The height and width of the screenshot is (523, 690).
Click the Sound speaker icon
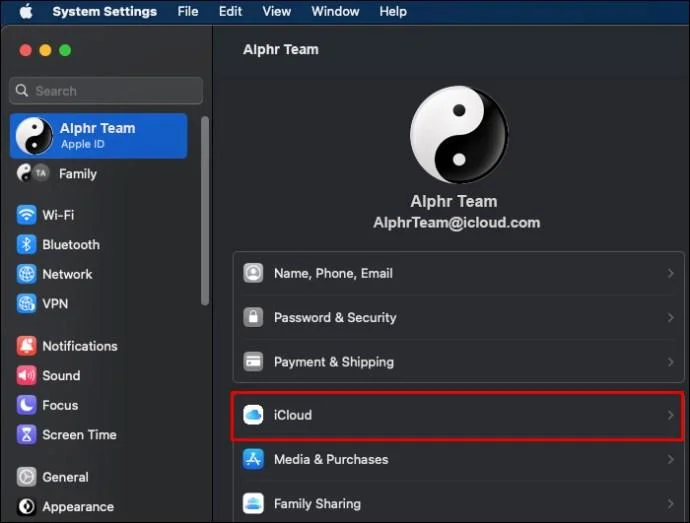tap(26, 375)
